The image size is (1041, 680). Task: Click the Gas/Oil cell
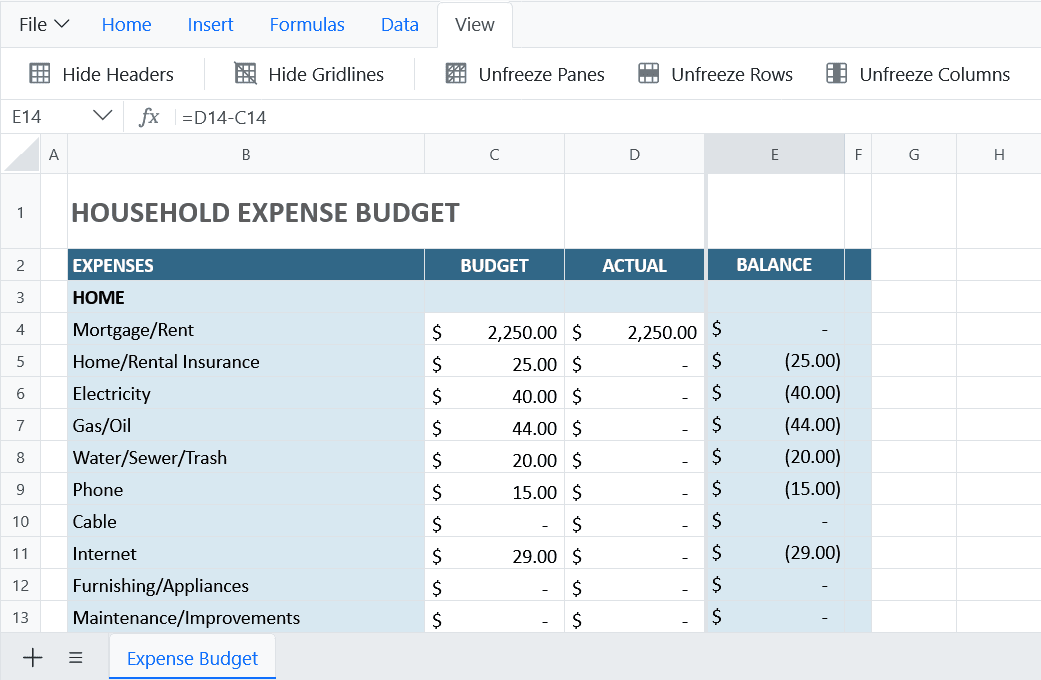246,425
